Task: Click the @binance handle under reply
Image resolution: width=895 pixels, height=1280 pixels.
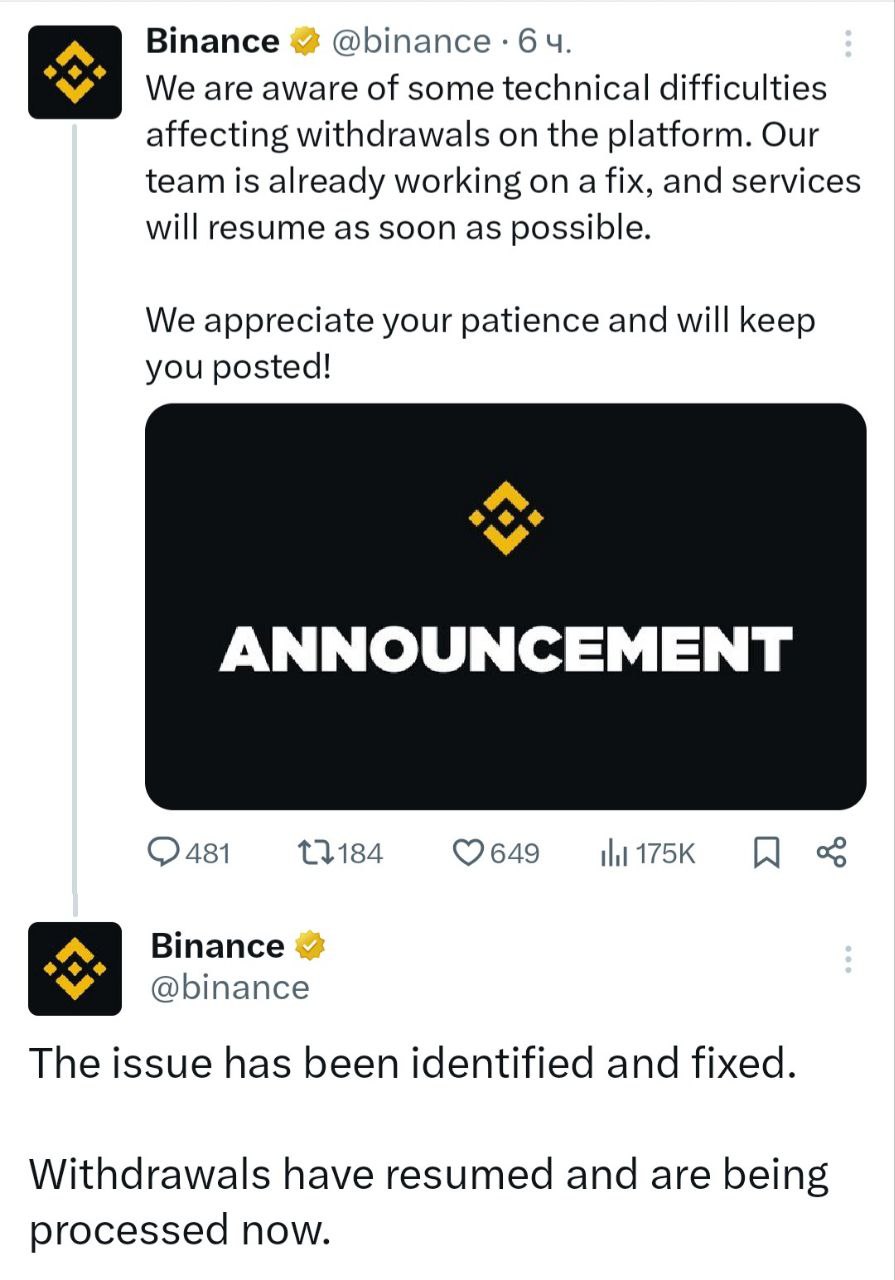Action: [x=230, y=988]
